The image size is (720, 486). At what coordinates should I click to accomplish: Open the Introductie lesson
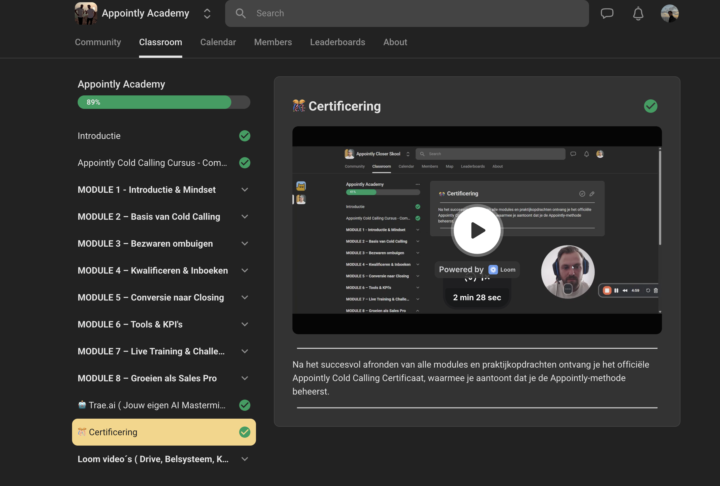pyautogui.click(x=163, y=136)
